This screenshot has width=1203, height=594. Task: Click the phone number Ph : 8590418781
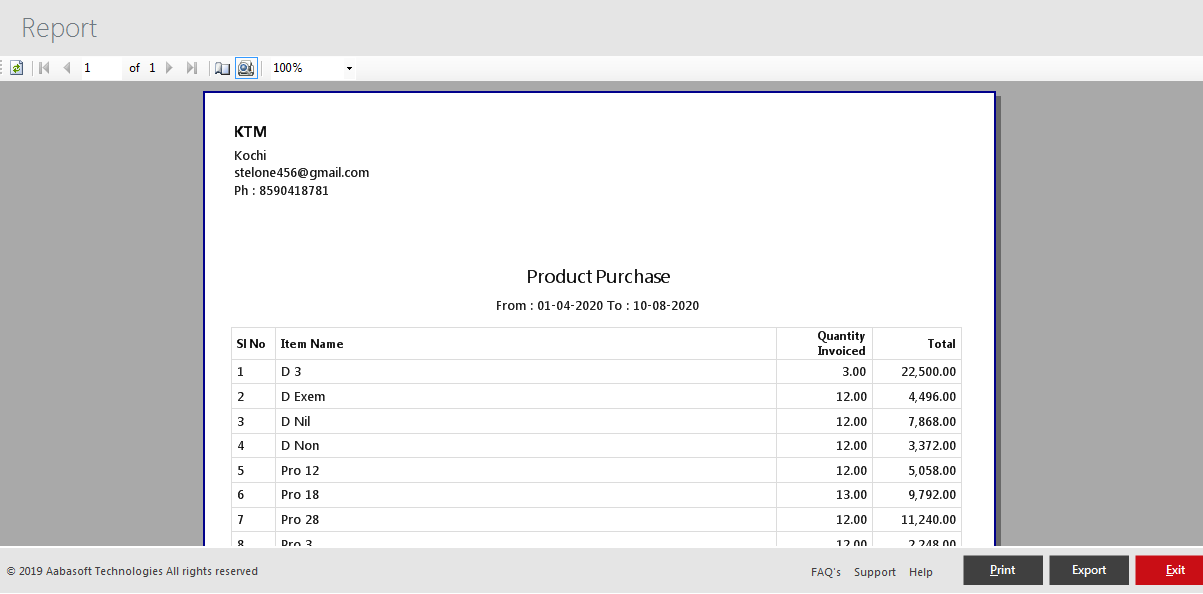coord(281,191)
